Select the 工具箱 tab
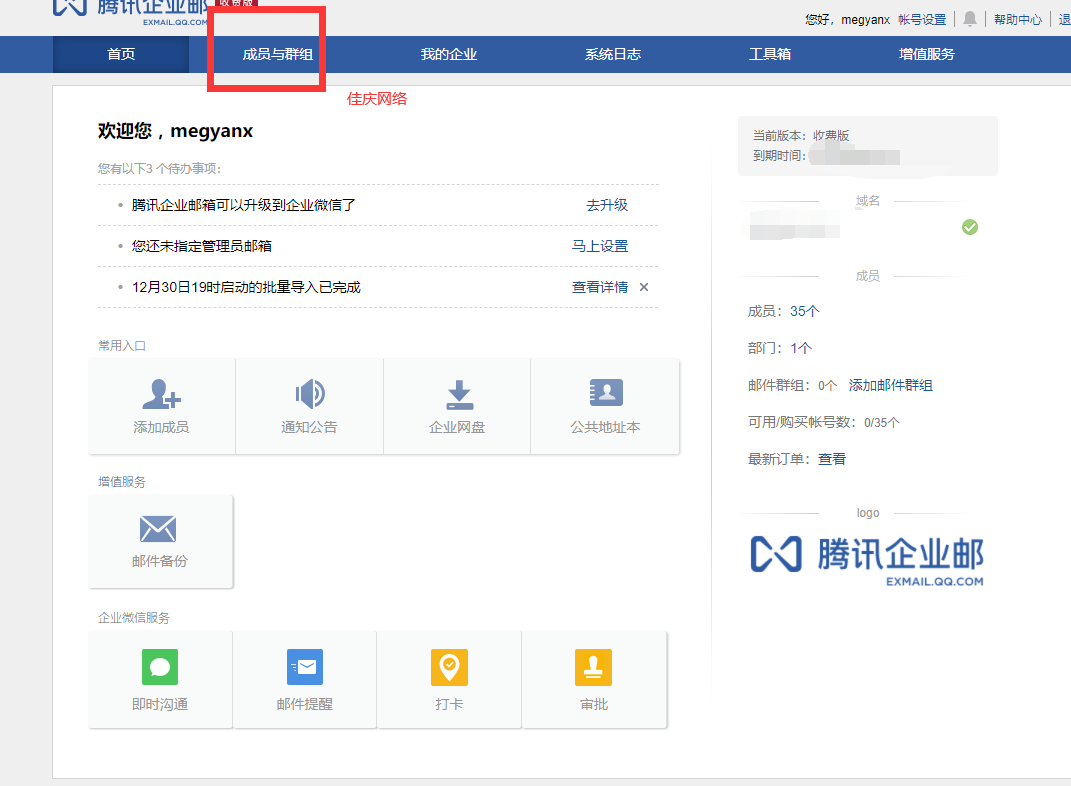1071x786 pixels. (x=770, y=55)
